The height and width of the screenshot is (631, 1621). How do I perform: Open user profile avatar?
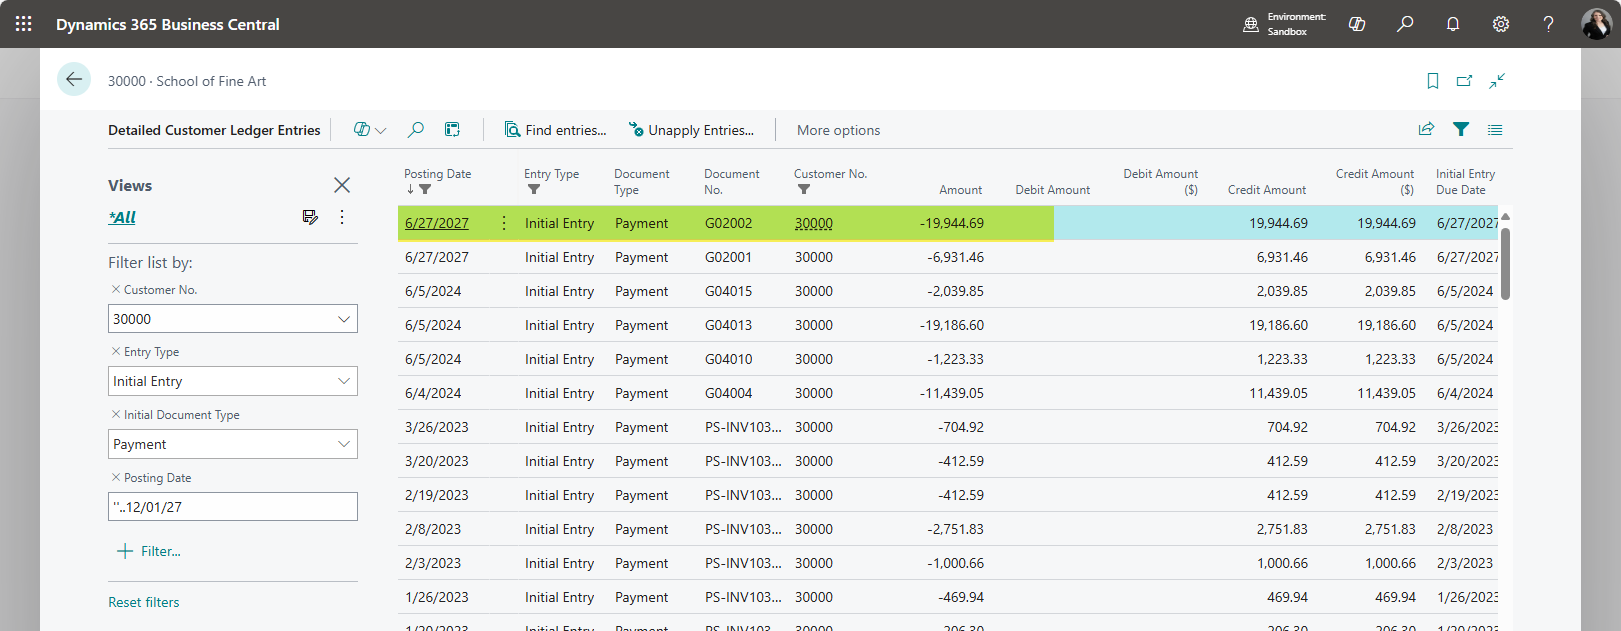[x=1596, y=24]
